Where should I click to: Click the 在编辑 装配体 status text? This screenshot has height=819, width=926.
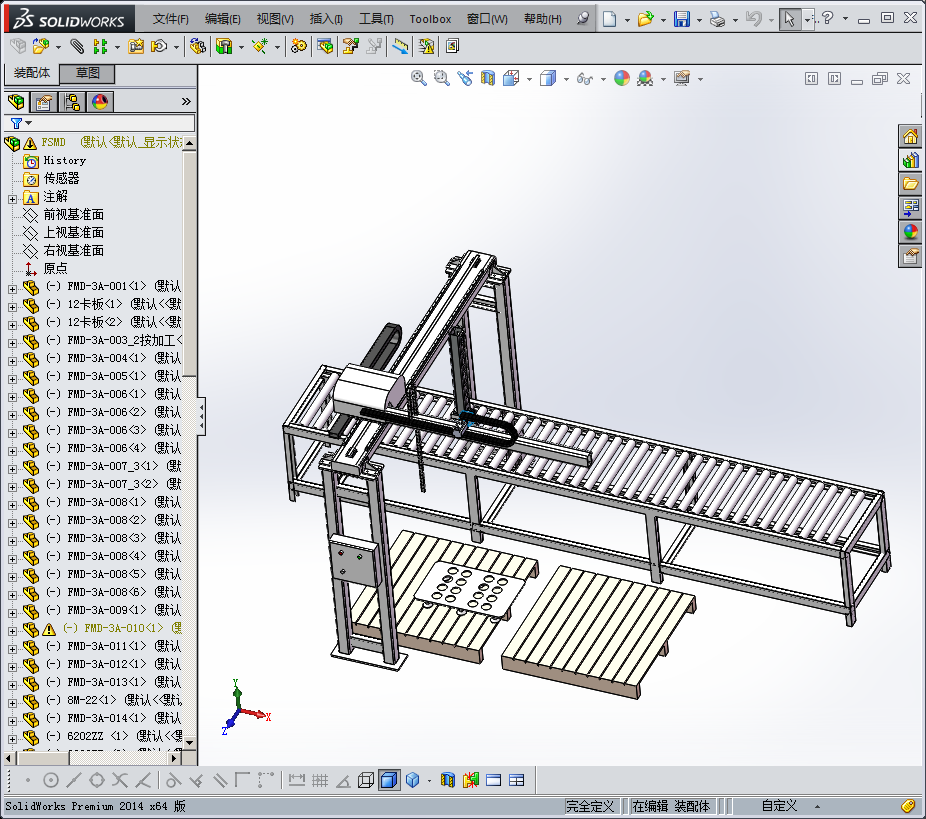point(671,806)
